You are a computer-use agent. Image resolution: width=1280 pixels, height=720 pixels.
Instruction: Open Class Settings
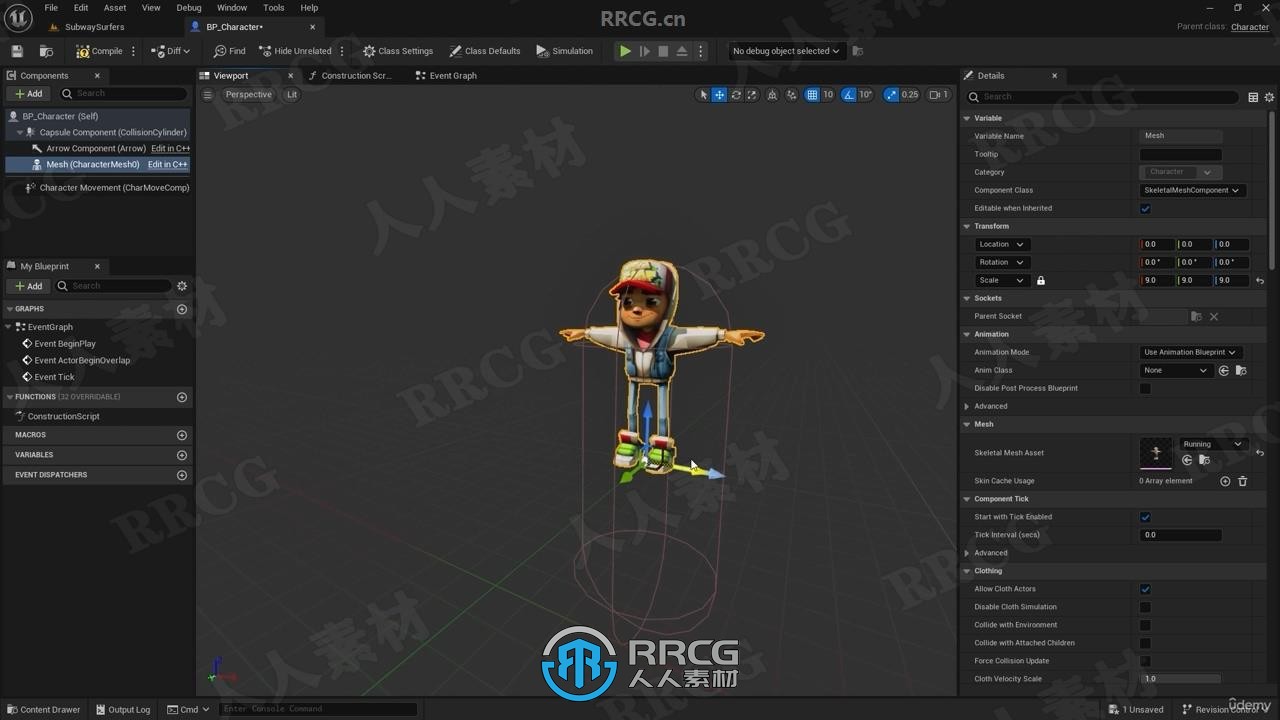pyautogui.click(x=397, y=51)
